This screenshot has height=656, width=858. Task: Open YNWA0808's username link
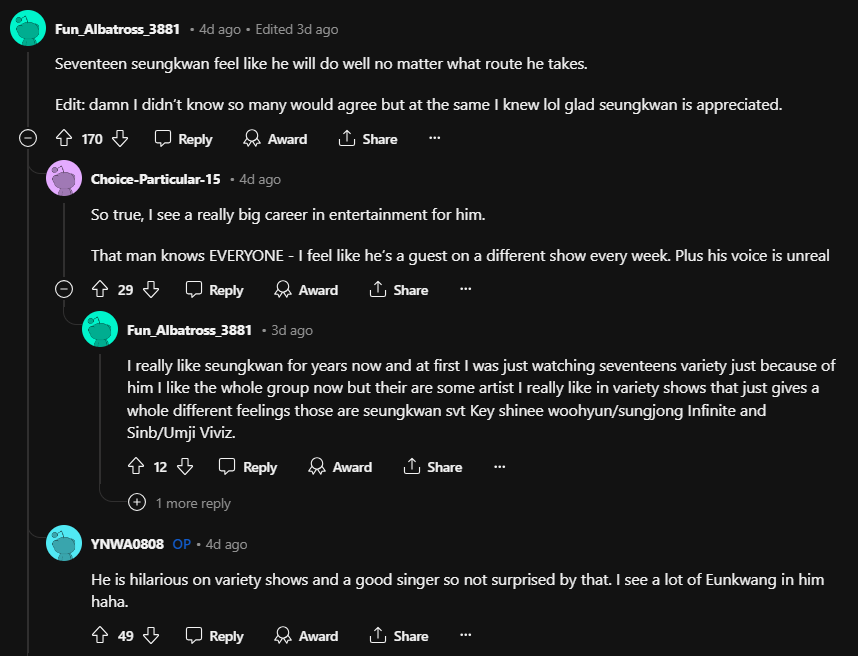(127, 544)
